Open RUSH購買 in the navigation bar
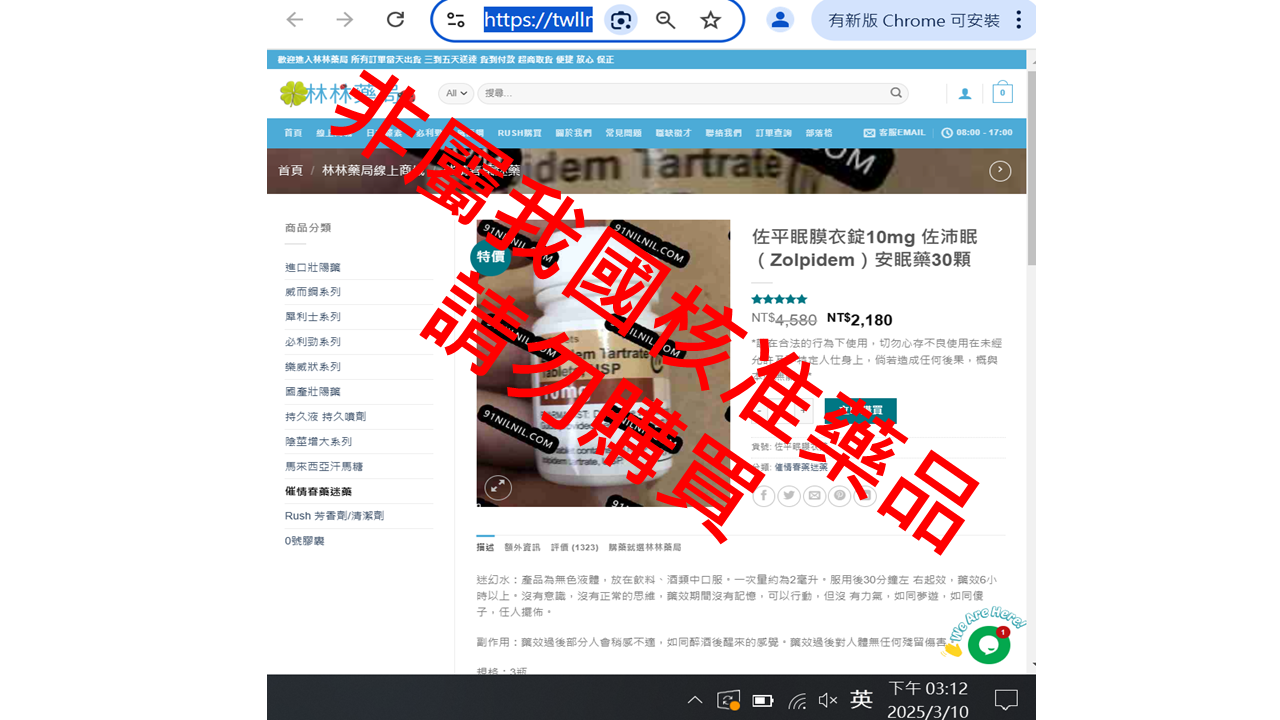The image size is (1280, 720). click(x=519, y=133)
